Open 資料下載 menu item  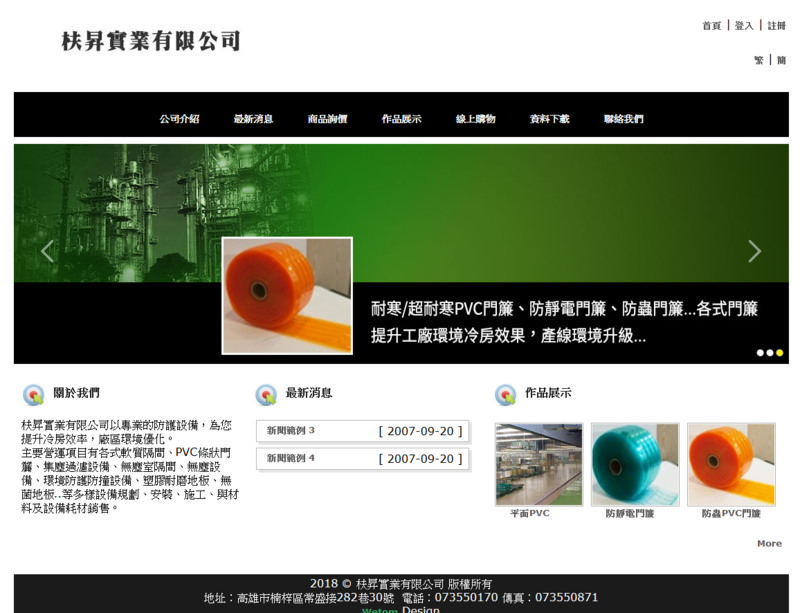tap(549, 119)
